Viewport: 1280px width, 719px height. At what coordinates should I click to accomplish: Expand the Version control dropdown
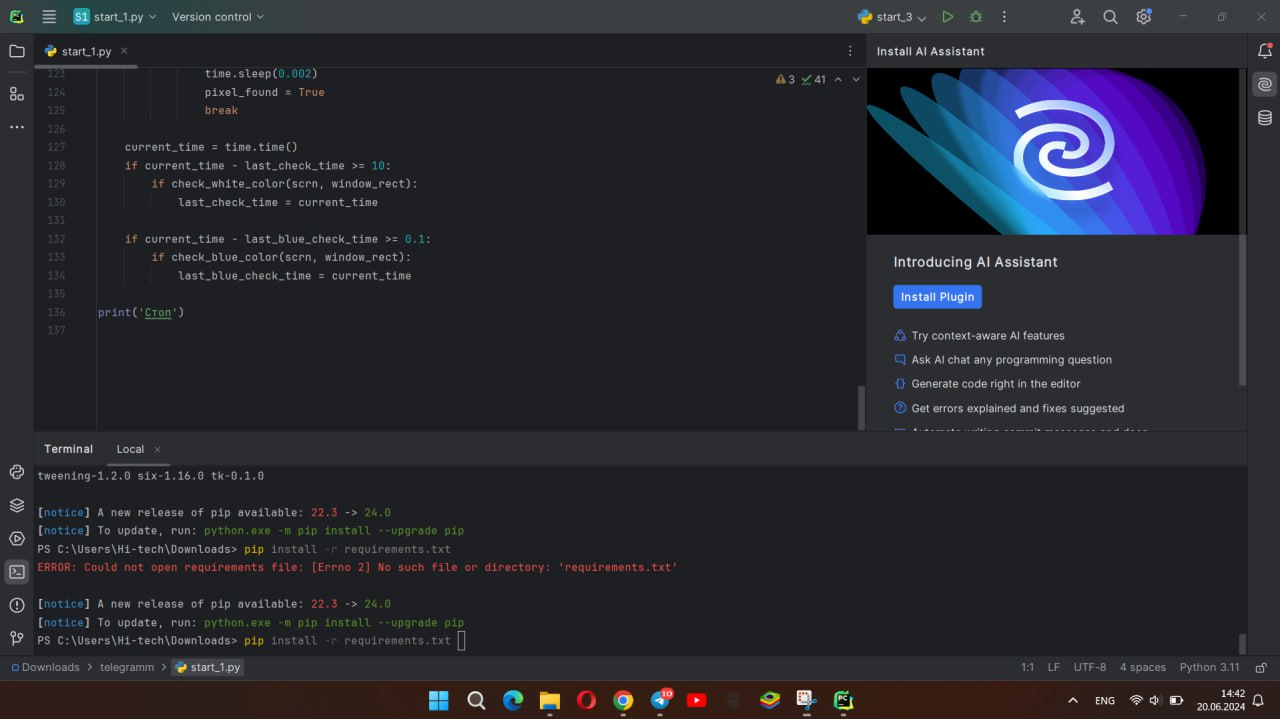pos(218,17)
